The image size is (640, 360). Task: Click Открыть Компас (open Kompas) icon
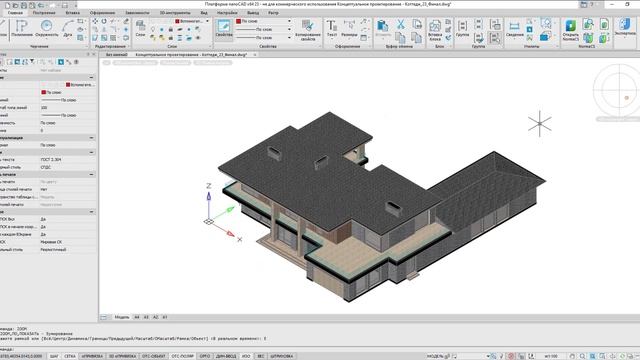click(x=570, y=30)
